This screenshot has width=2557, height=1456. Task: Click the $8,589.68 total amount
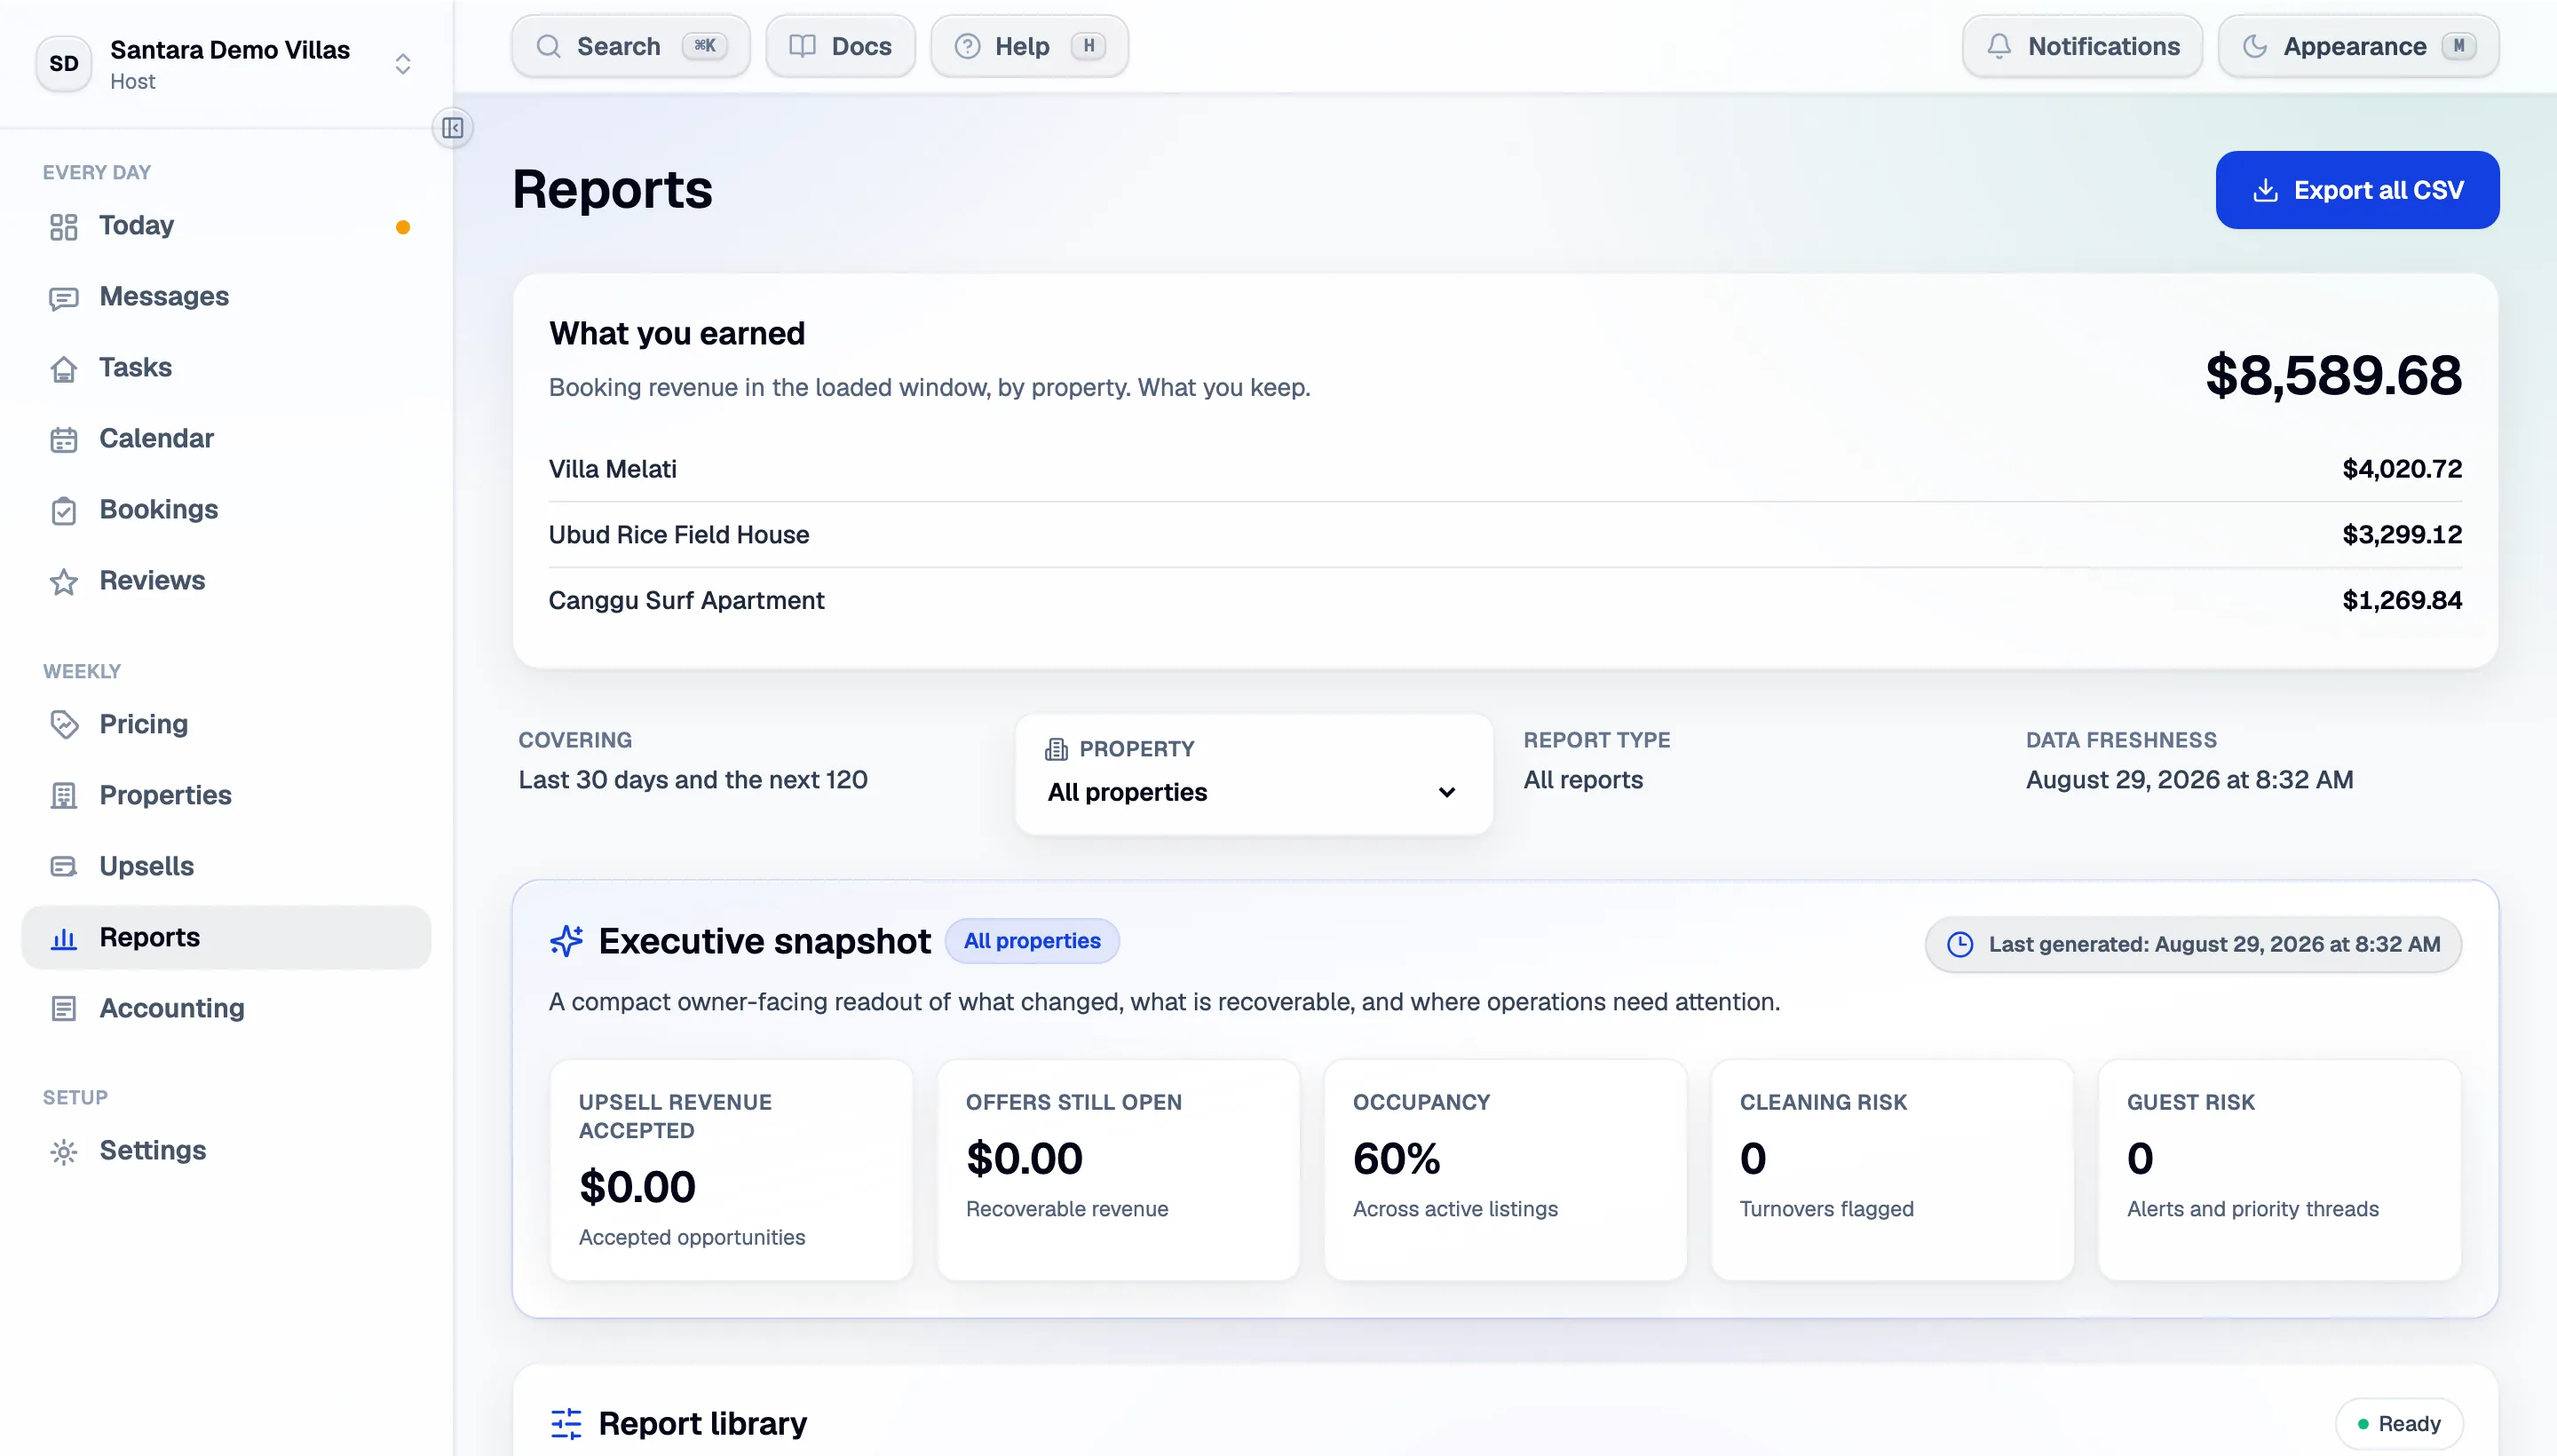(x=2333, y=376)
